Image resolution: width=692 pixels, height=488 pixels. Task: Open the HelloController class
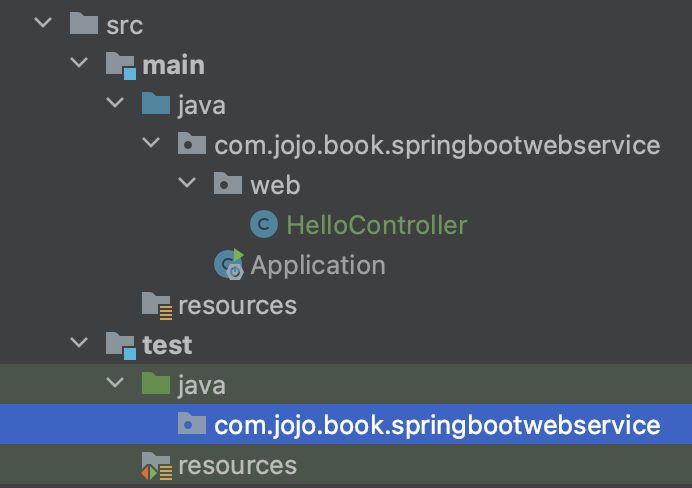pos(377,225)
